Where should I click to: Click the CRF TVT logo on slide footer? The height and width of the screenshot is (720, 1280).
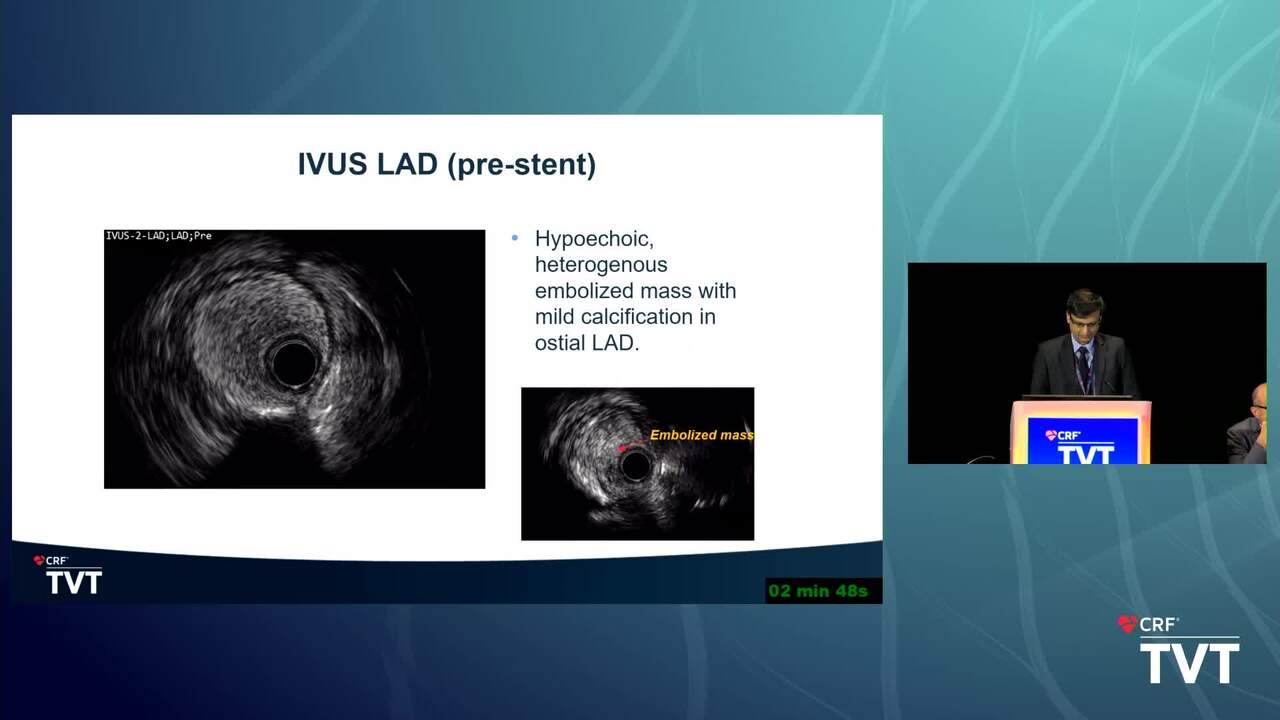coord(67,575)
